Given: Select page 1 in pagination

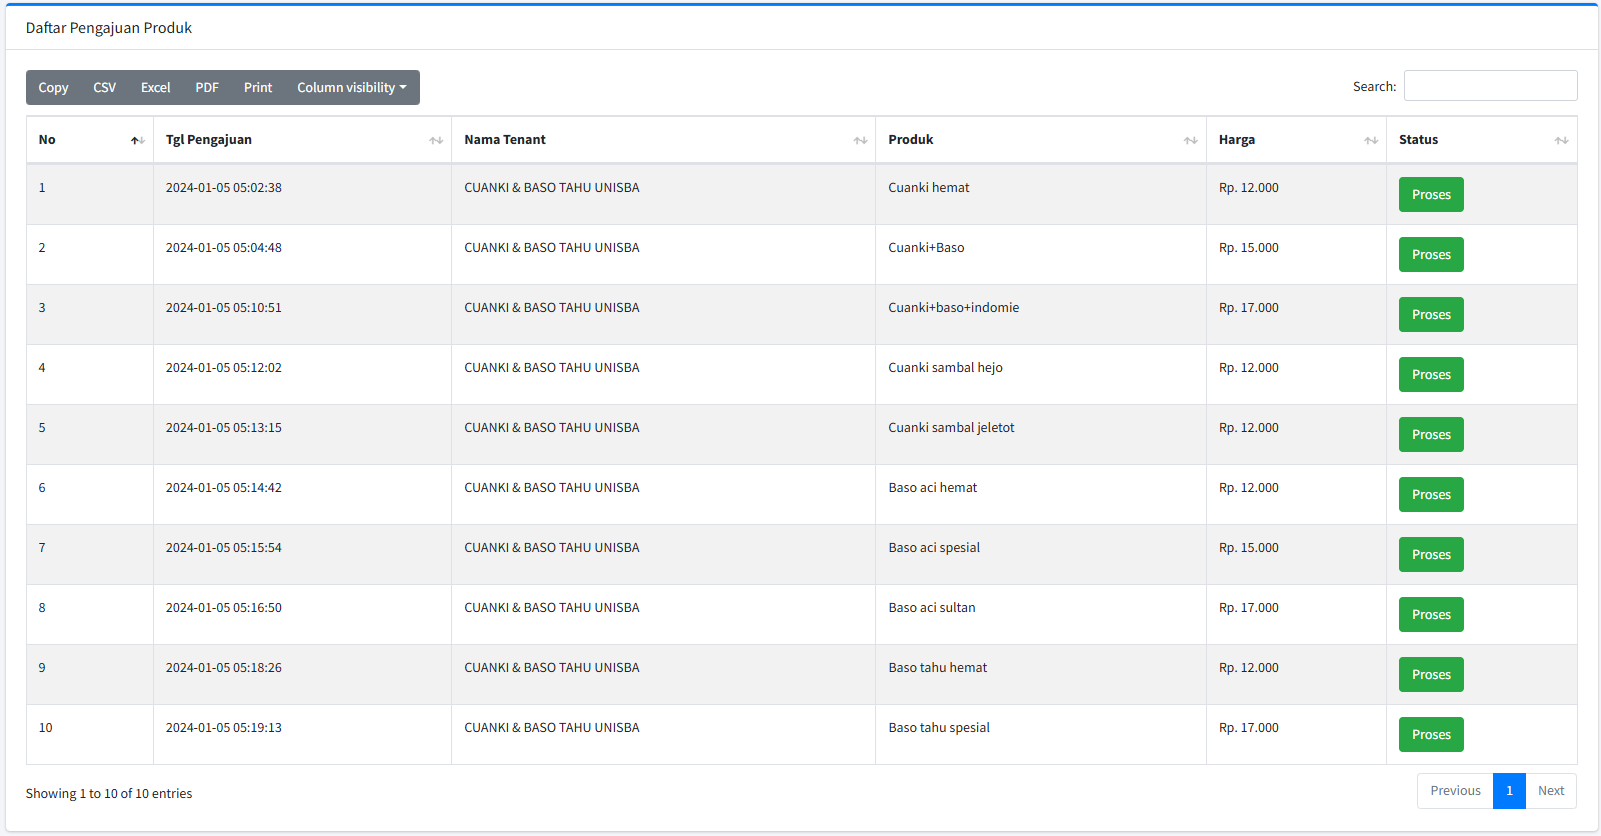Looking at the screenshot, I should (1509, 791).
